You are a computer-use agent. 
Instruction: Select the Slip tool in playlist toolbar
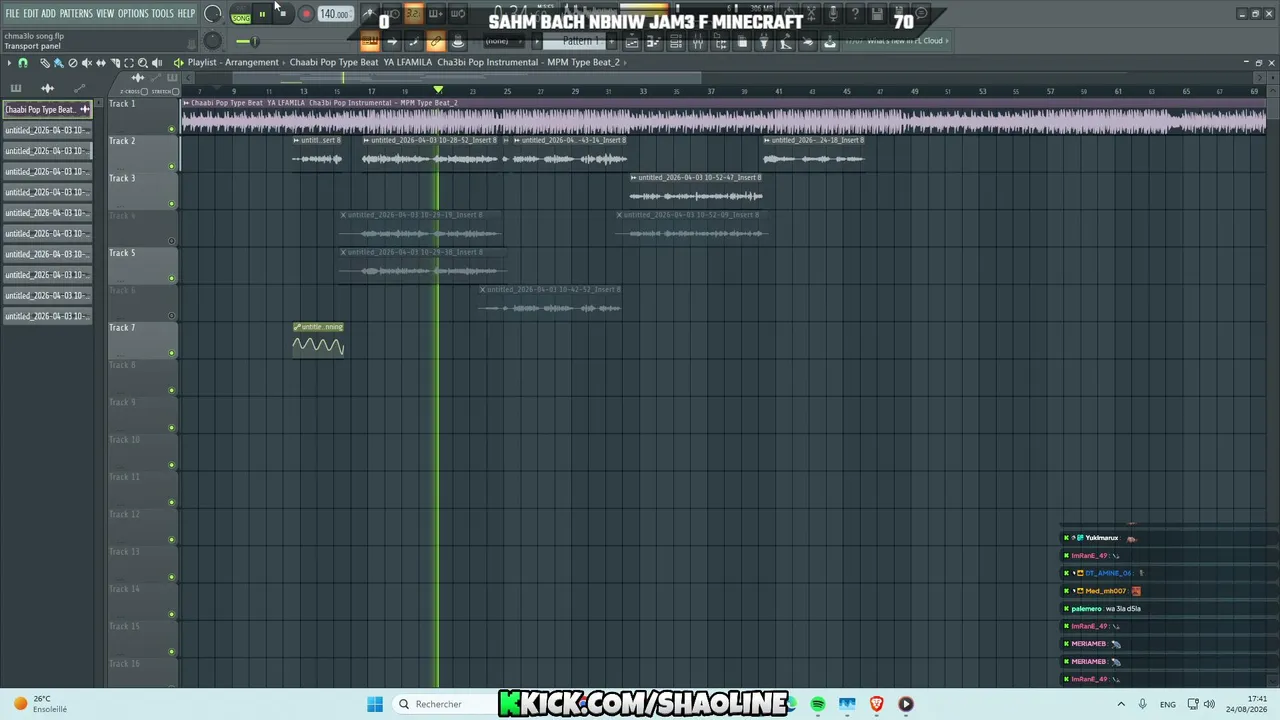pos(101,63)
